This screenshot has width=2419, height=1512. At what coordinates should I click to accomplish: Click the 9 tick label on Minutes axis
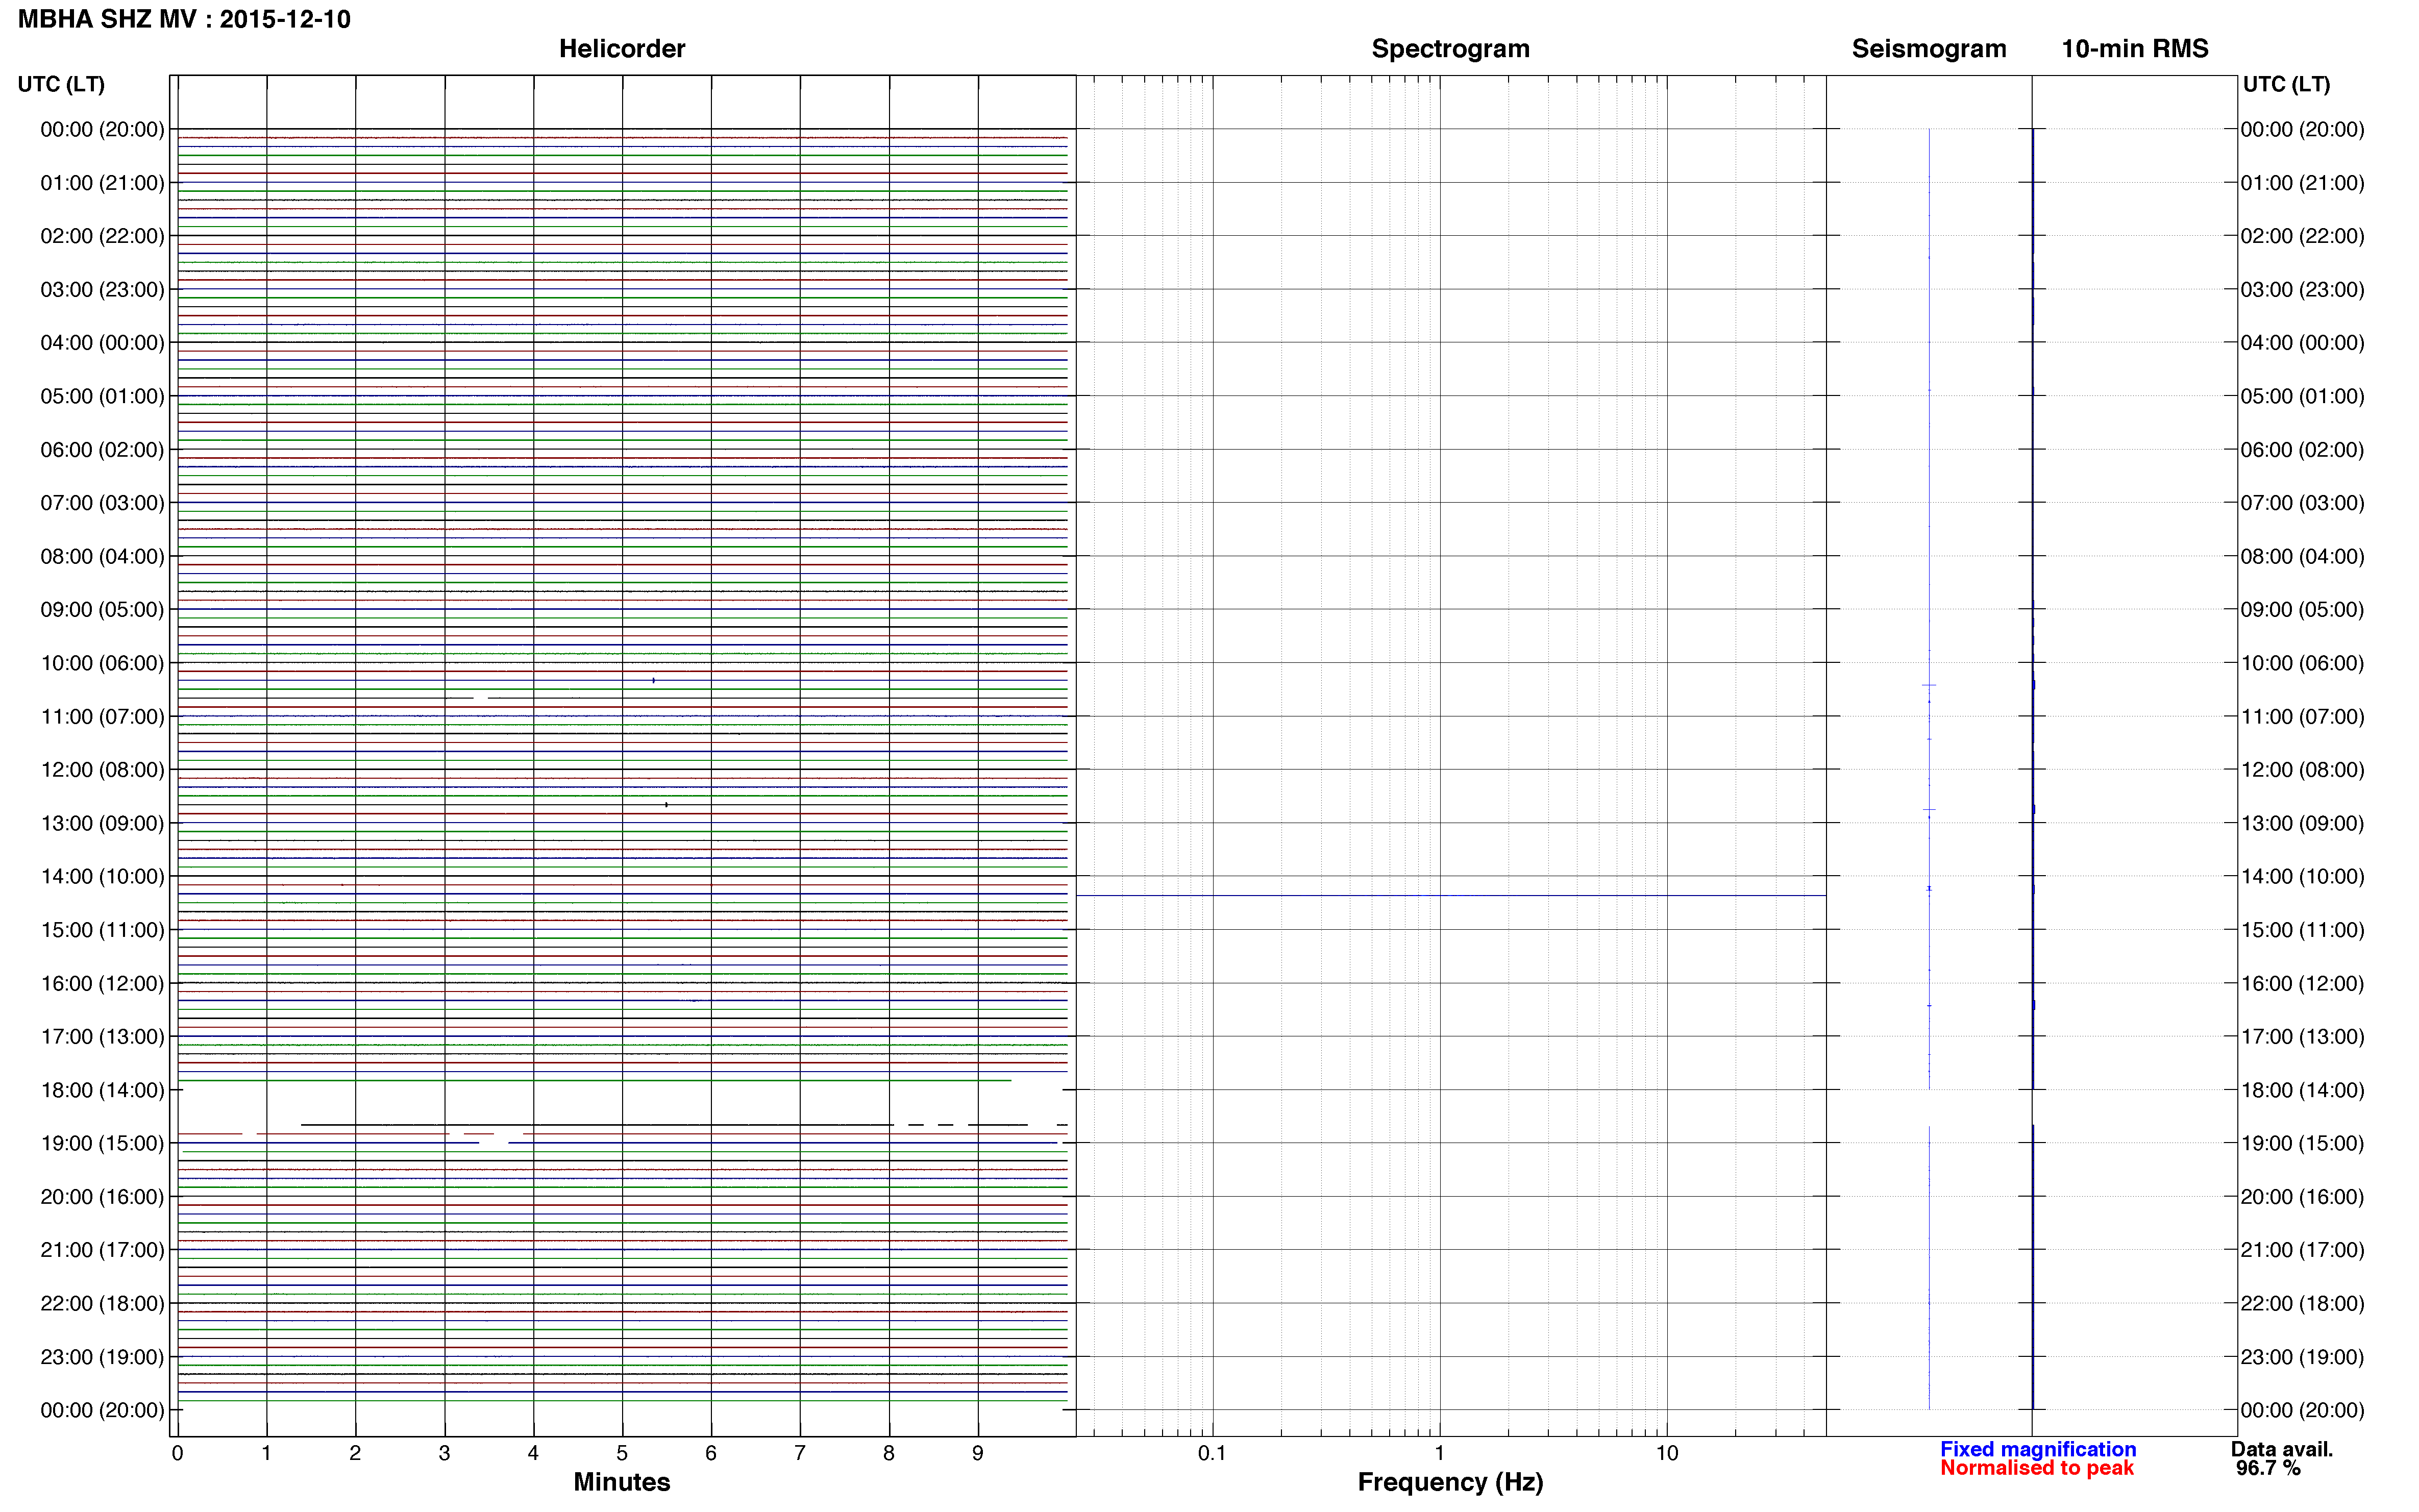[978, 1454]
